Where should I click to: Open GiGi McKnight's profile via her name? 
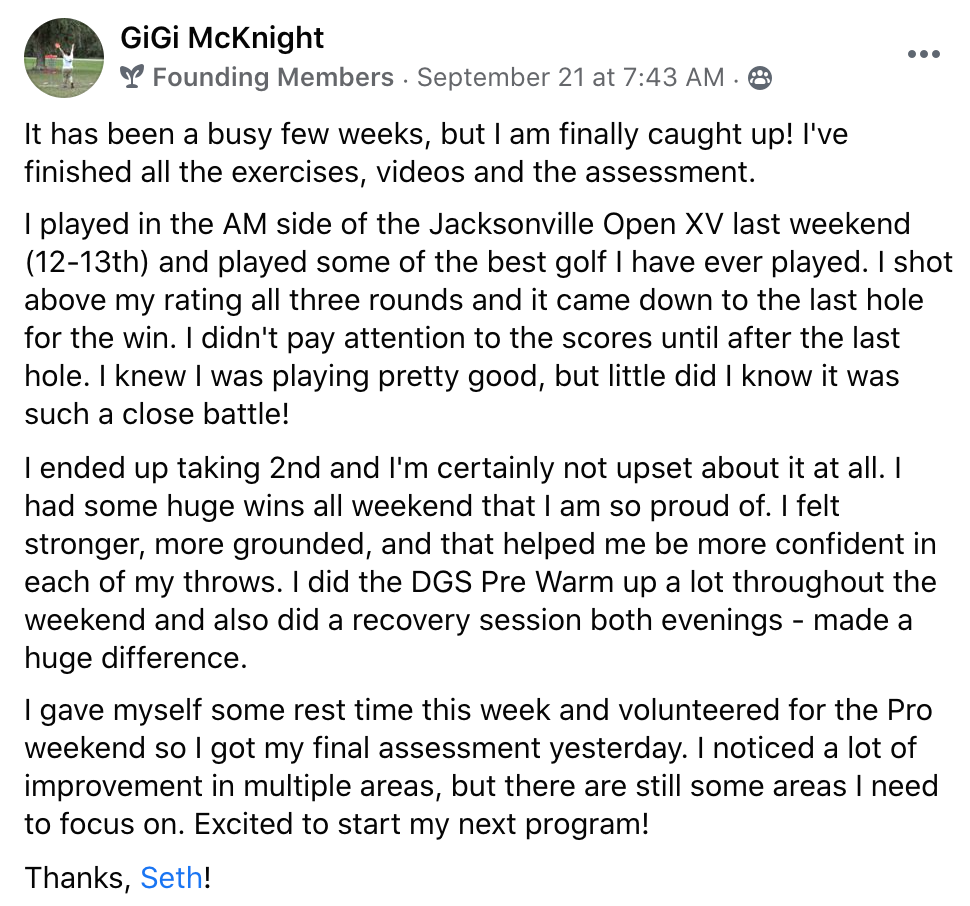222,39
